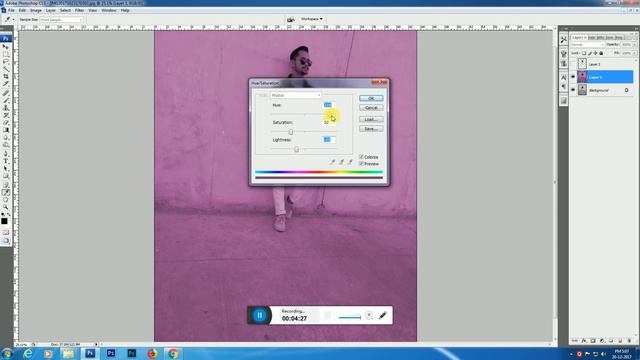This screenshot has width=640, height=360.
Task: Toggle the Colorize checkbox
Action: pos(361,157)
